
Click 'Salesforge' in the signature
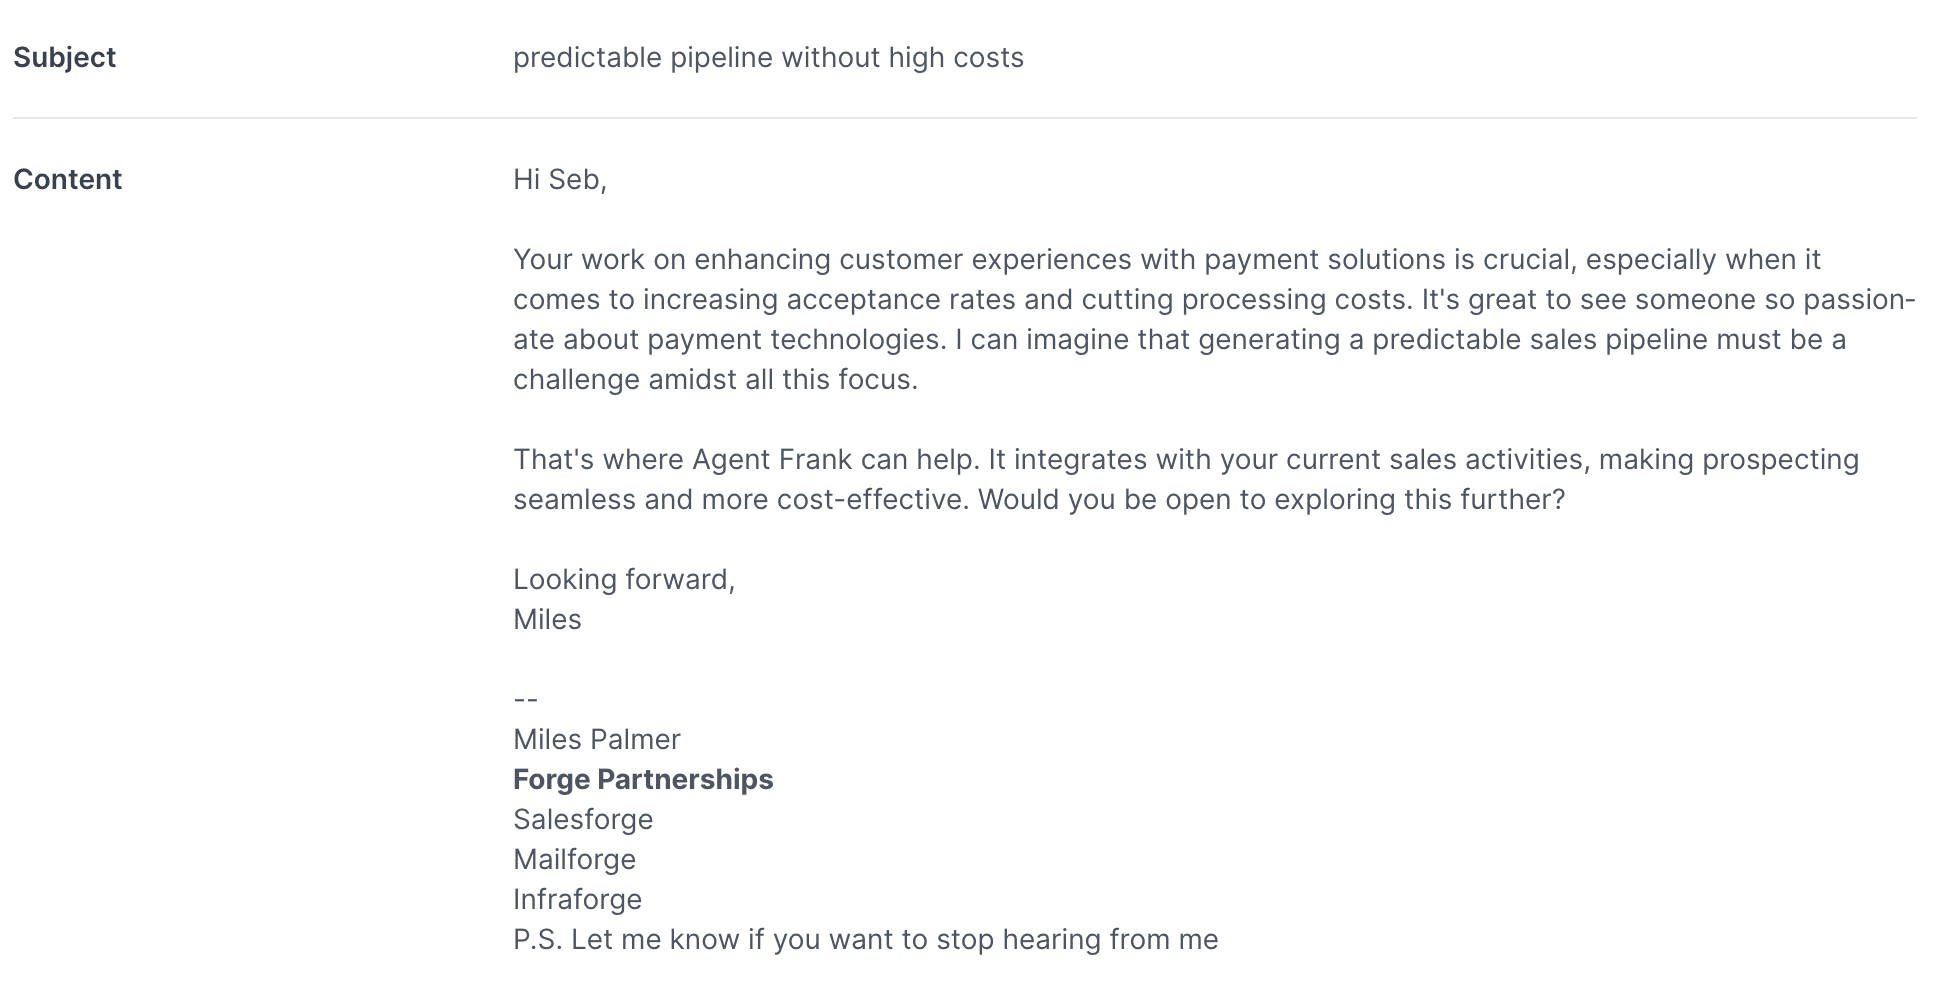[583, 820]
